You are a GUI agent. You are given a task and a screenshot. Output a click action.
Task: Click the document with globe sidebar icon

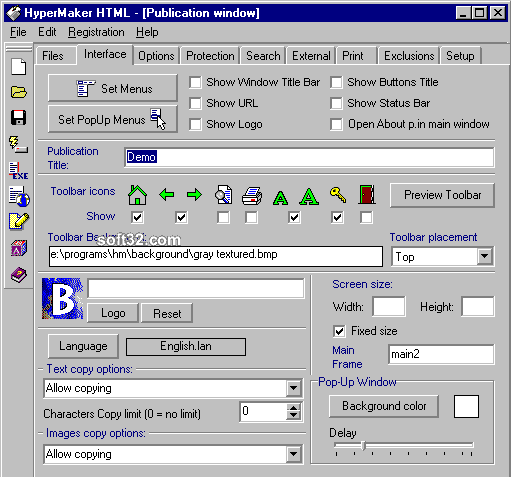tap(19, 196)
